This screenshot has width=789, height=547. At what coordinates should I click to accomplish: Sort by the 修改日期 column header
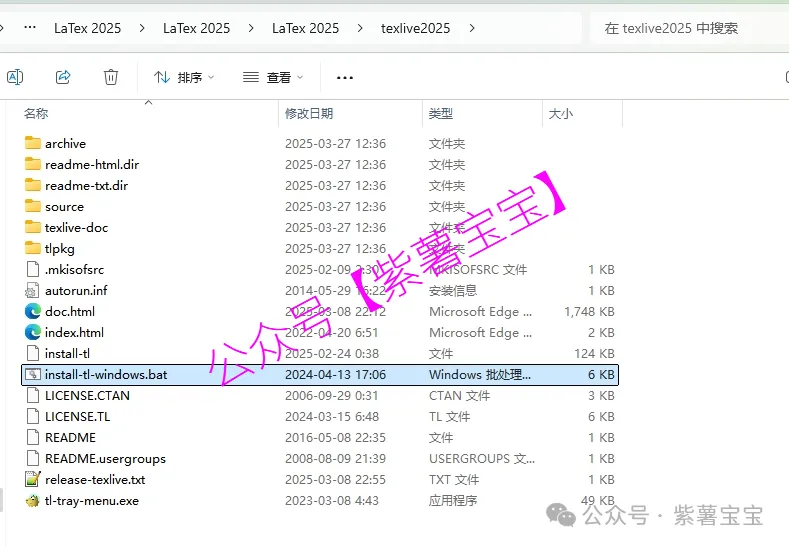(309, 114)
